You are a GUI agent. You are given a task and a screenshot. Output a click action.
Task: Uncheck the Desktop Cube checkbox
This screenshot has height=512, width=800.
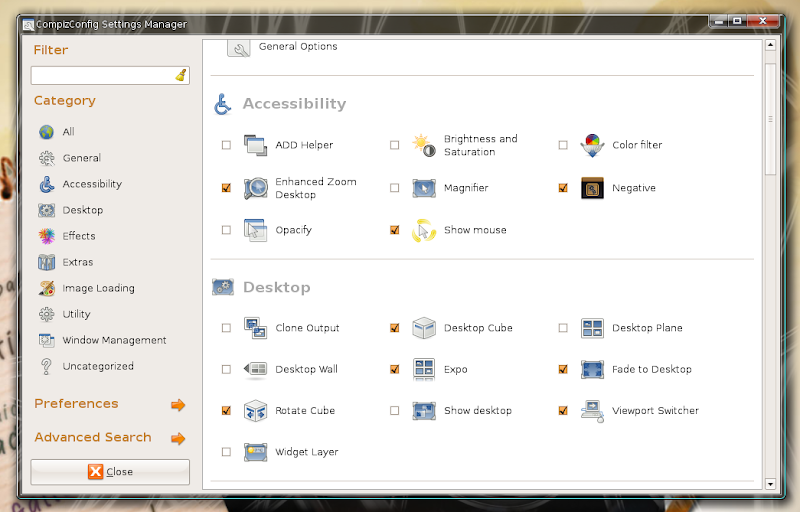click(394, 328)
